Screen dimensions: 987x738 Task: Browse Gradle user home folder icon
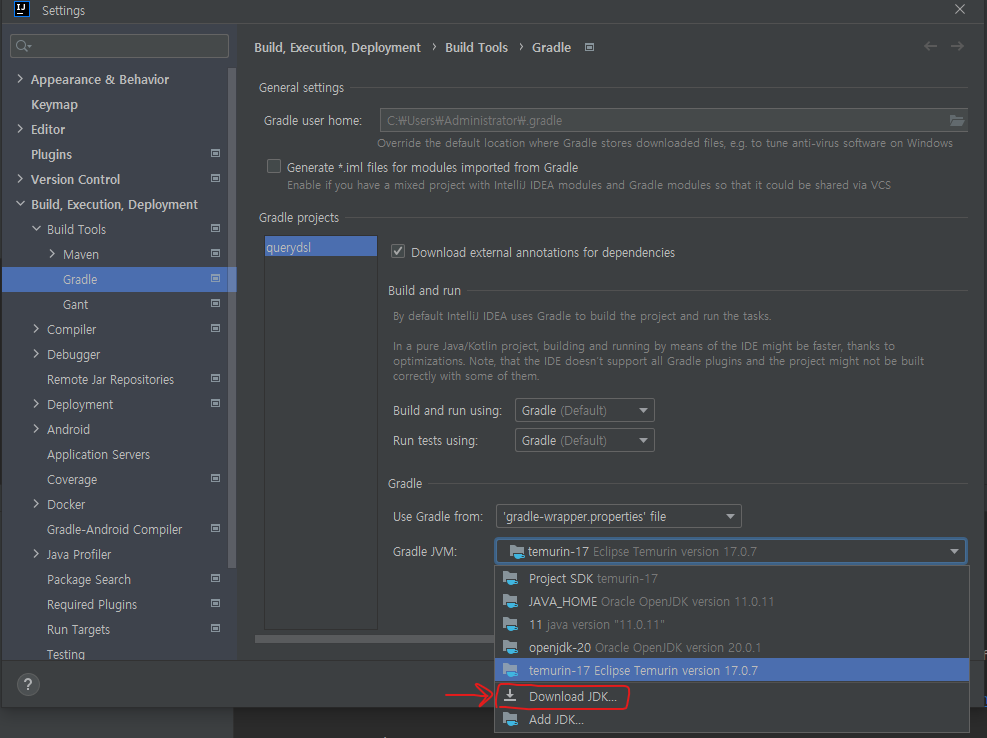pos(956,120)
